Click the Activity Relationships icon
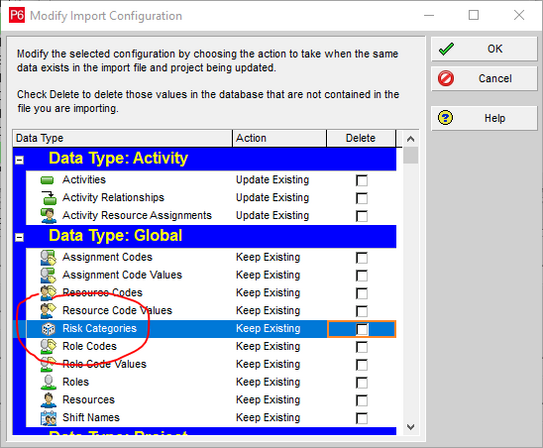 click(48, 198)
